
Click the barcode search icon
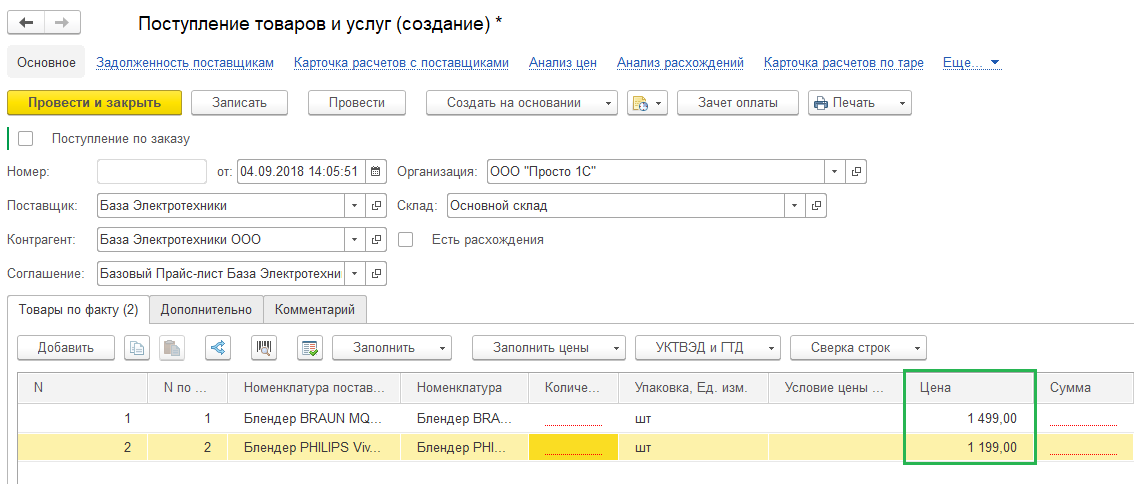tap(264, 348)
